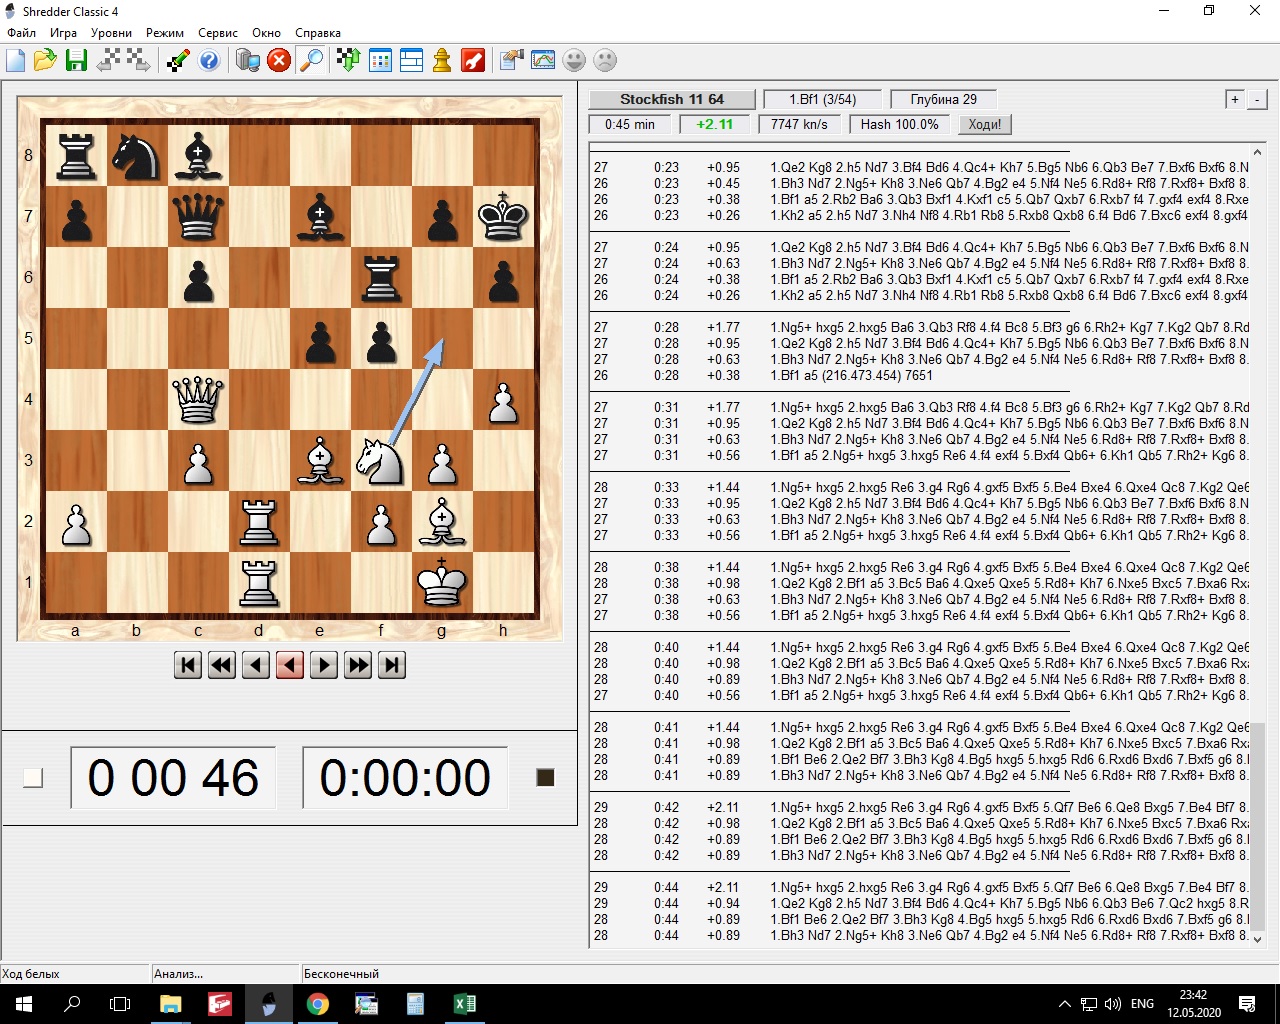Open position setup with the pencil icon
Image resolution: width=1280 pixels, height=1024 pixels.
pos(178,60)
